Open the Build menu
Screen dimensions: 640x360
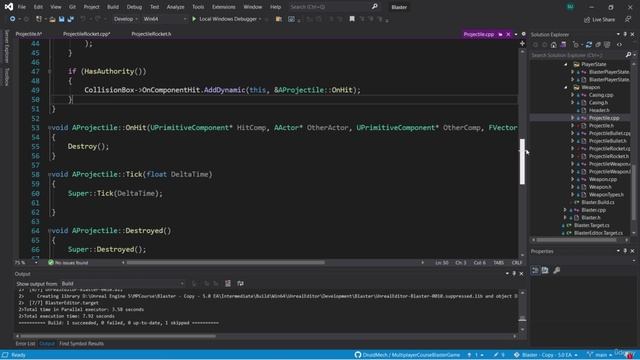[113, 7]
